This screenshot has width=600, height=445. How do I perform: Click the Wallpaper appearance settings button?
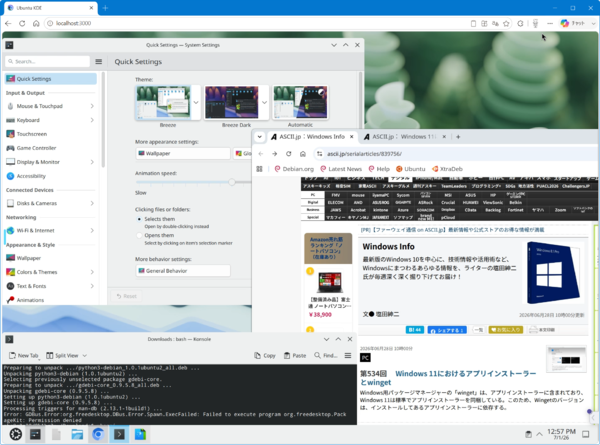pyautogui.click(x=183, y=153)
